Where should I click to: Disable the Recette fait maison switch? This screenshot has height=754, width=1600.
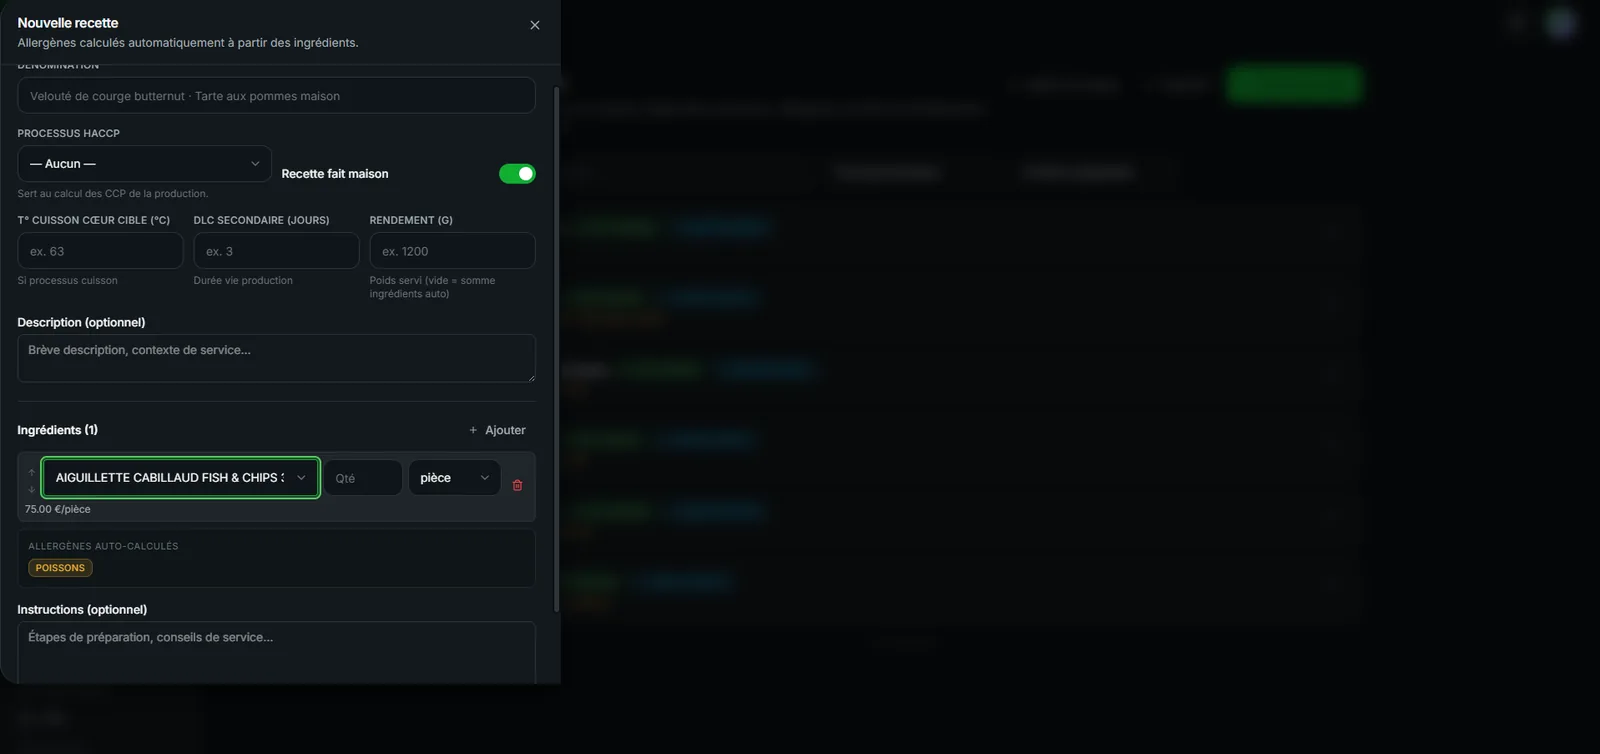tap(517, 174)
